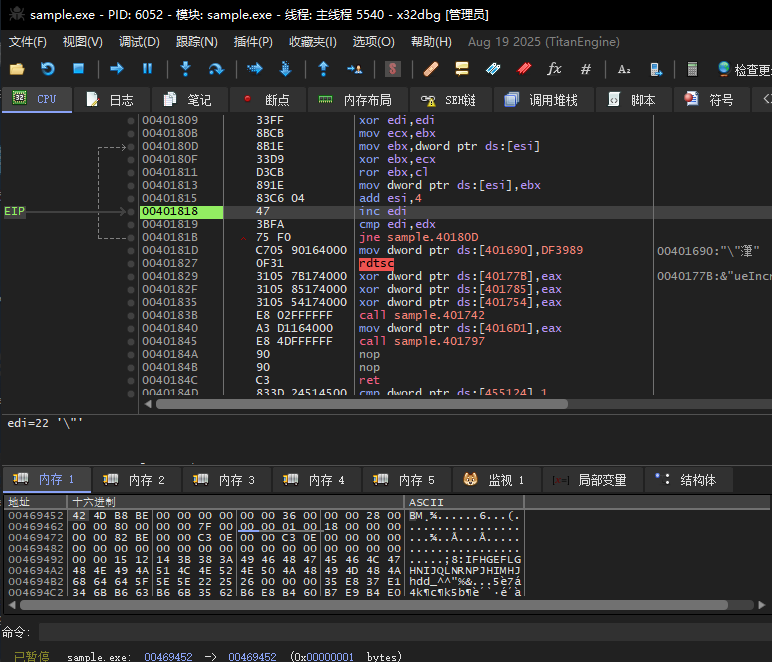
Task: Open the SEH链 tab
Action: 450,100
